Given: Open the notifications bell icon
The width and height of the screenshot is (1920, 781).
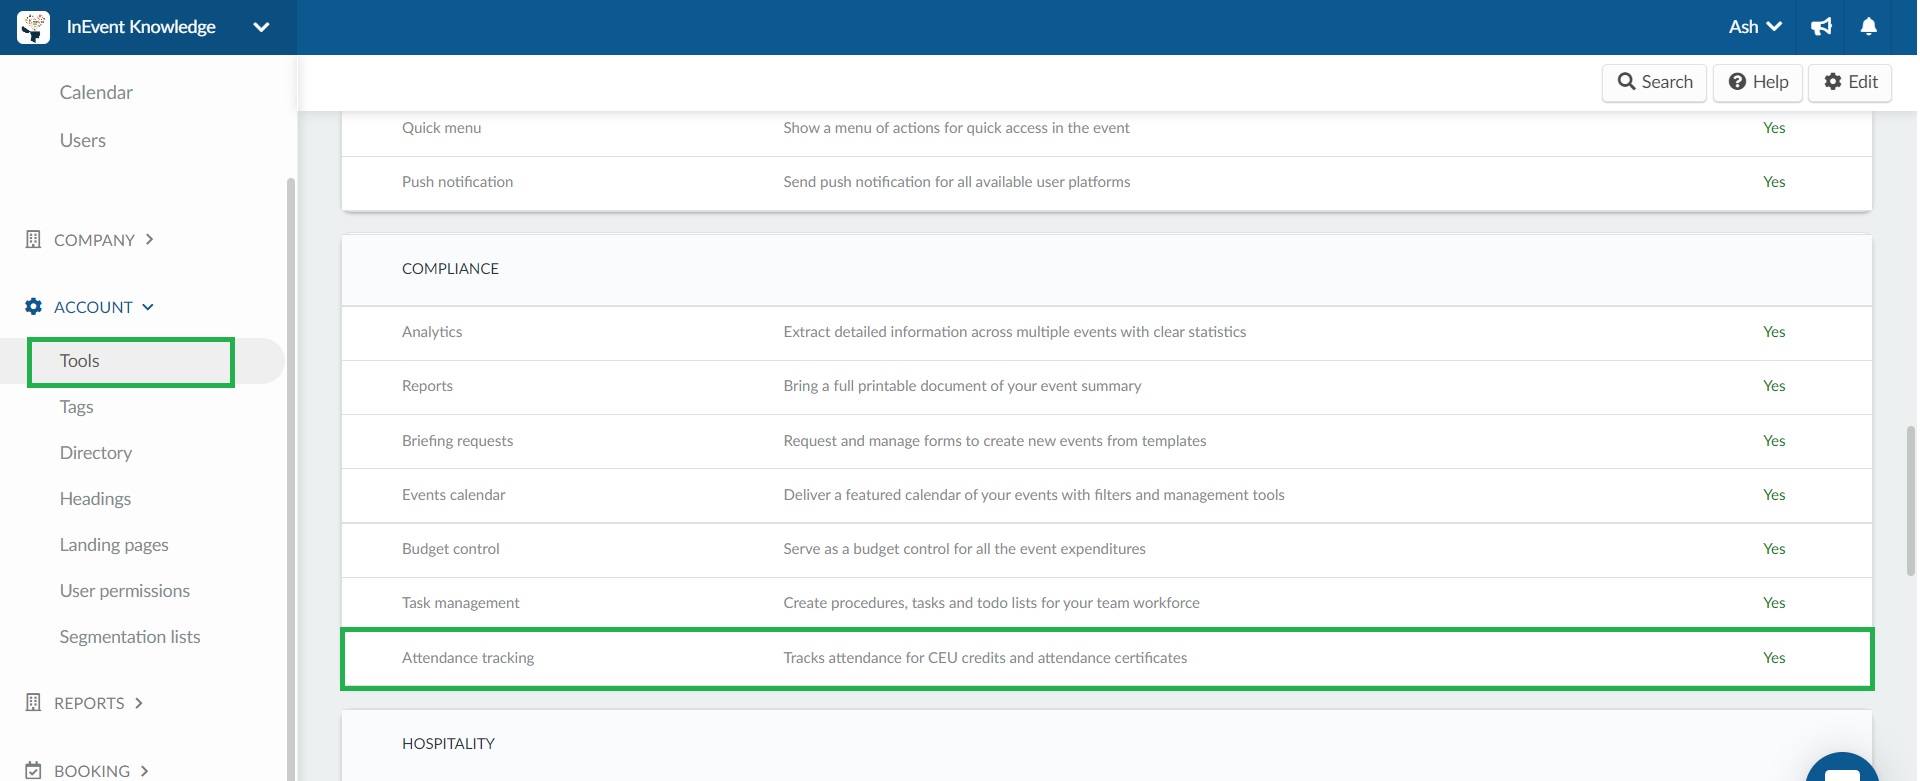Looking at the screenshot, I should pyautogui.click(x=1868, y=27).
